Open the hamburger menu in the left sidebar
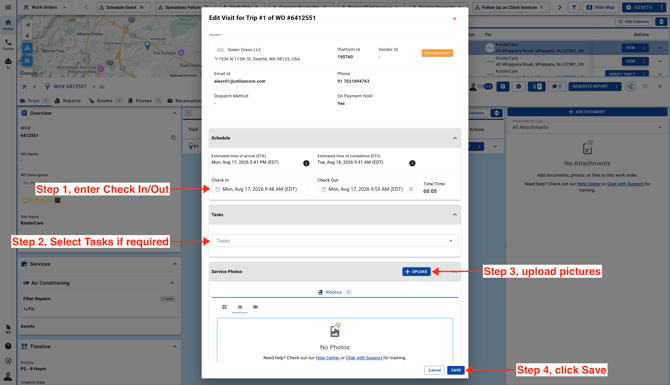 (x=8, y=7)
